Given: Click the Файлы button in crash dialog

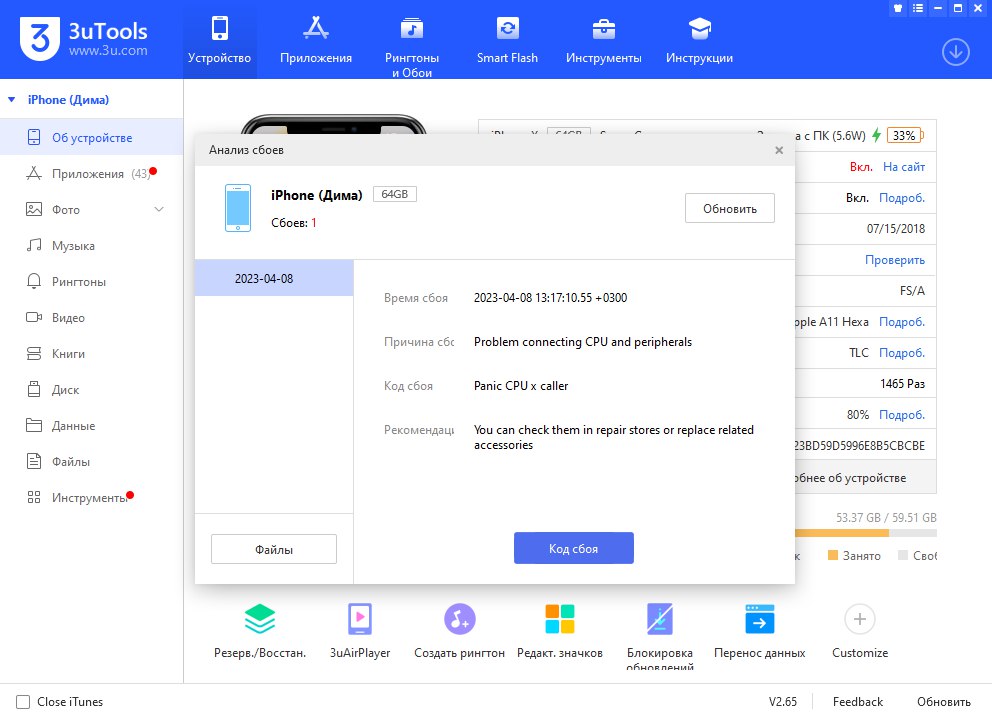Looking at the screenshot, I should 273,549.
